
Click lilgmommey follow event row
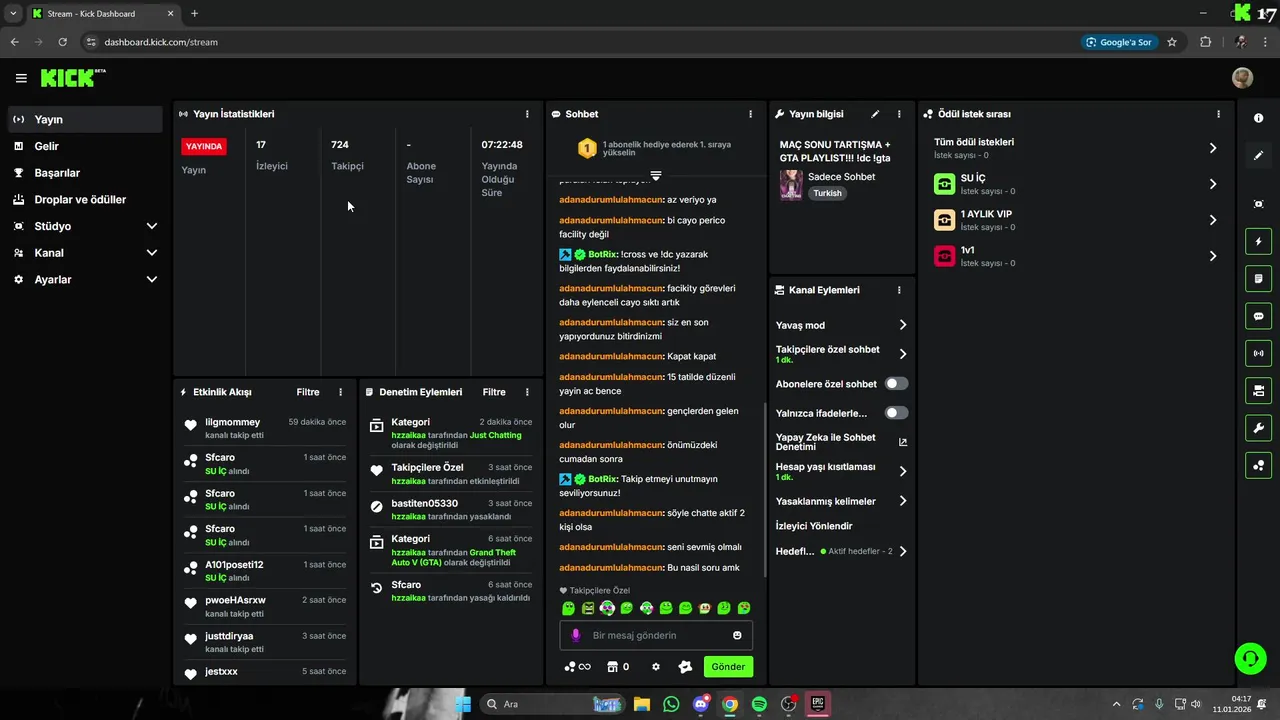tap(265, 428)
